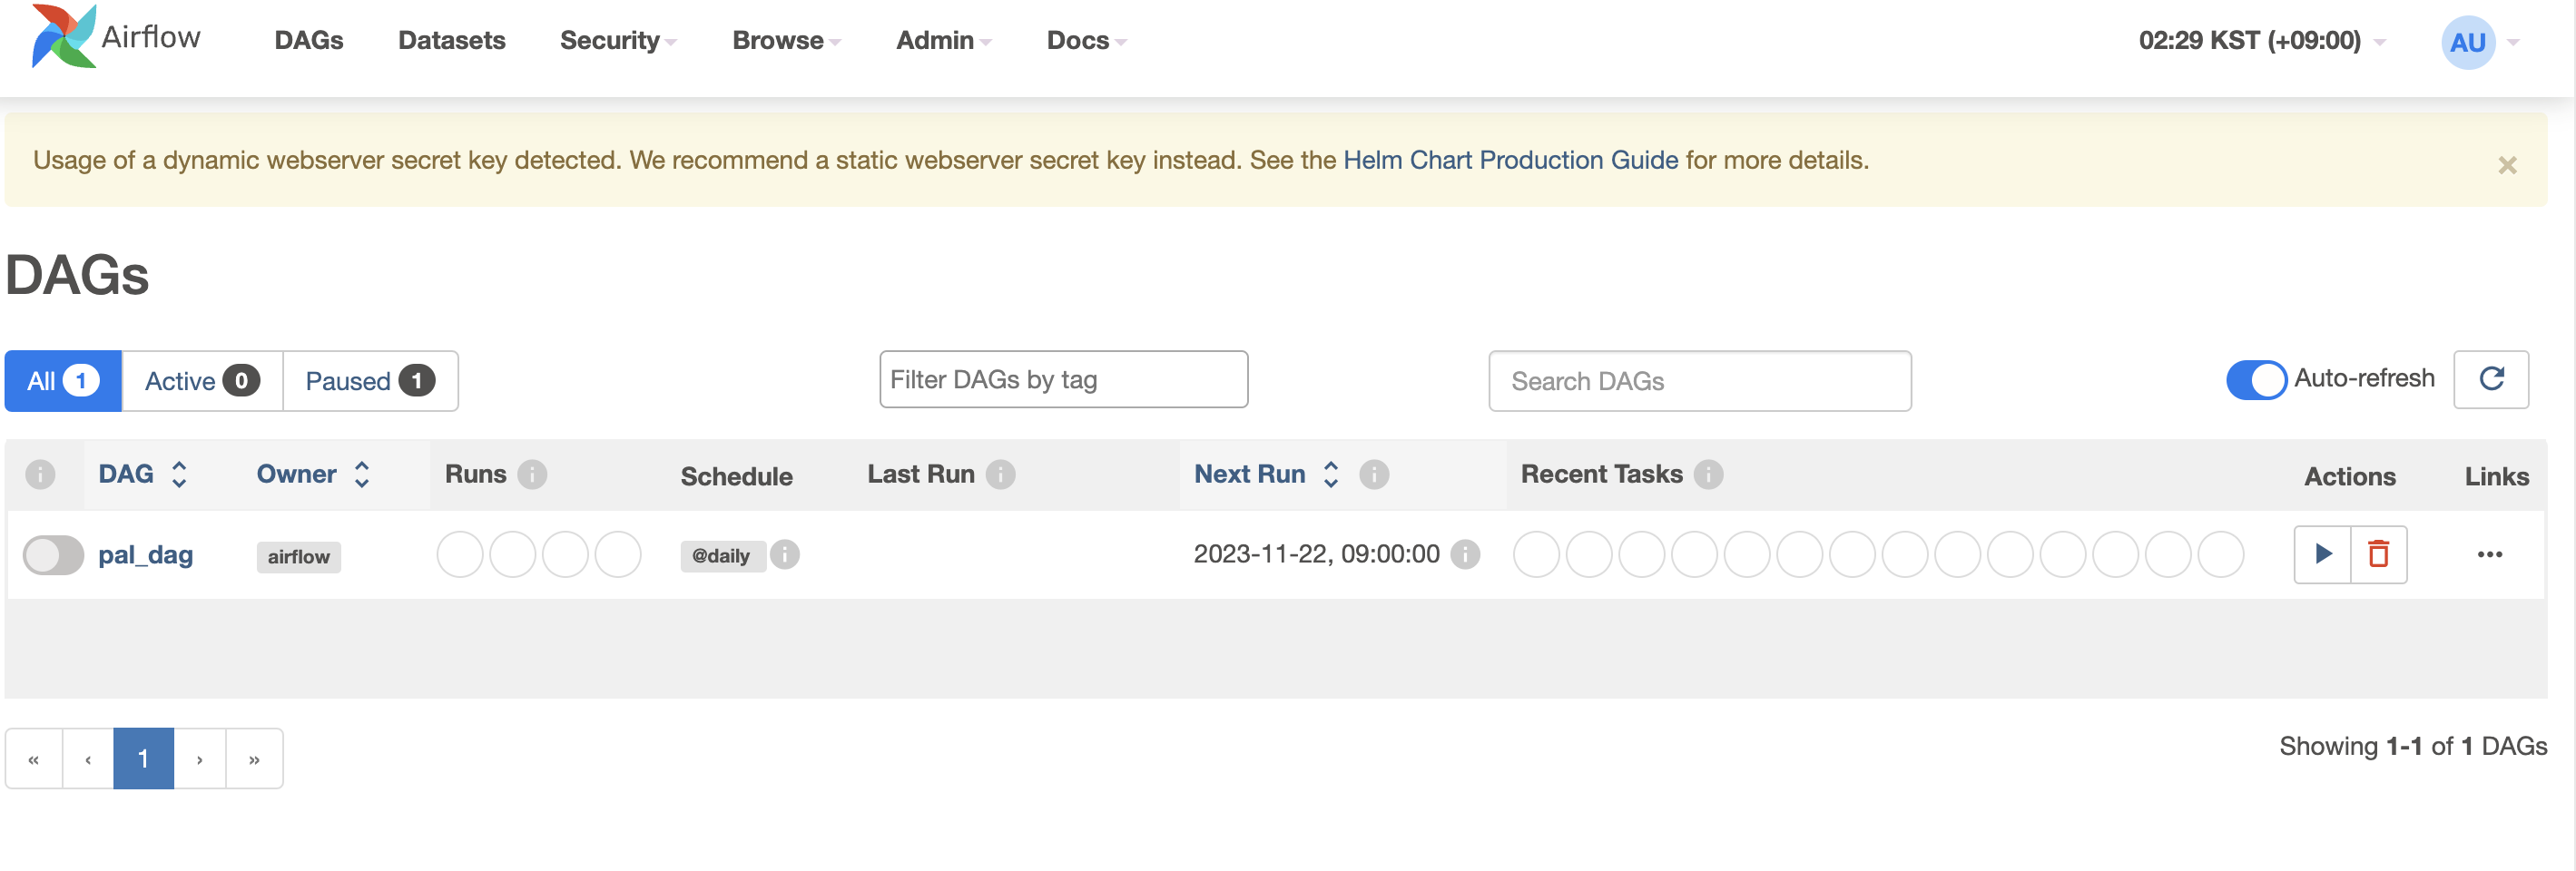Click the Airflow pinwheel logo
The image size is (2576, 871).
(63, 37)
